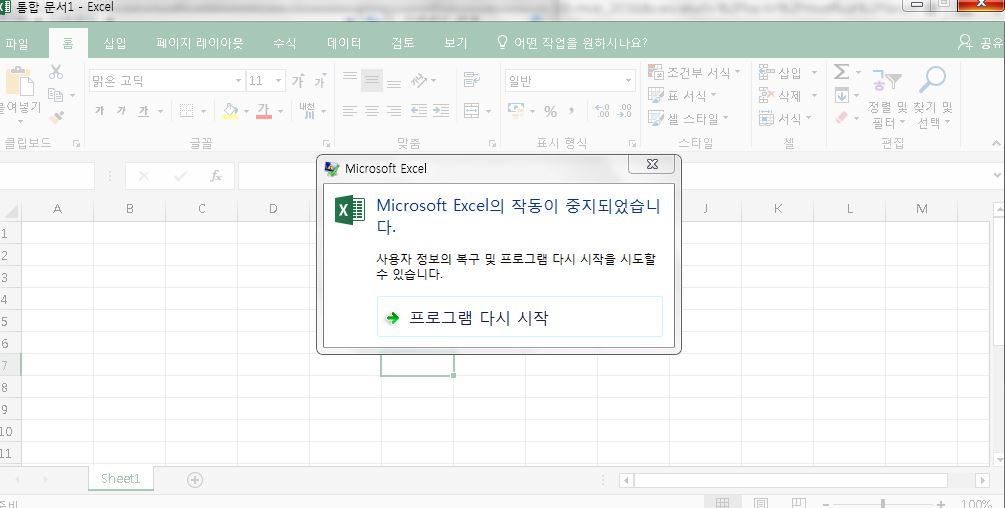Click the Find and Select magnifier icon
This screenshot has height=508, width=1005.
[x=933, y=80]
